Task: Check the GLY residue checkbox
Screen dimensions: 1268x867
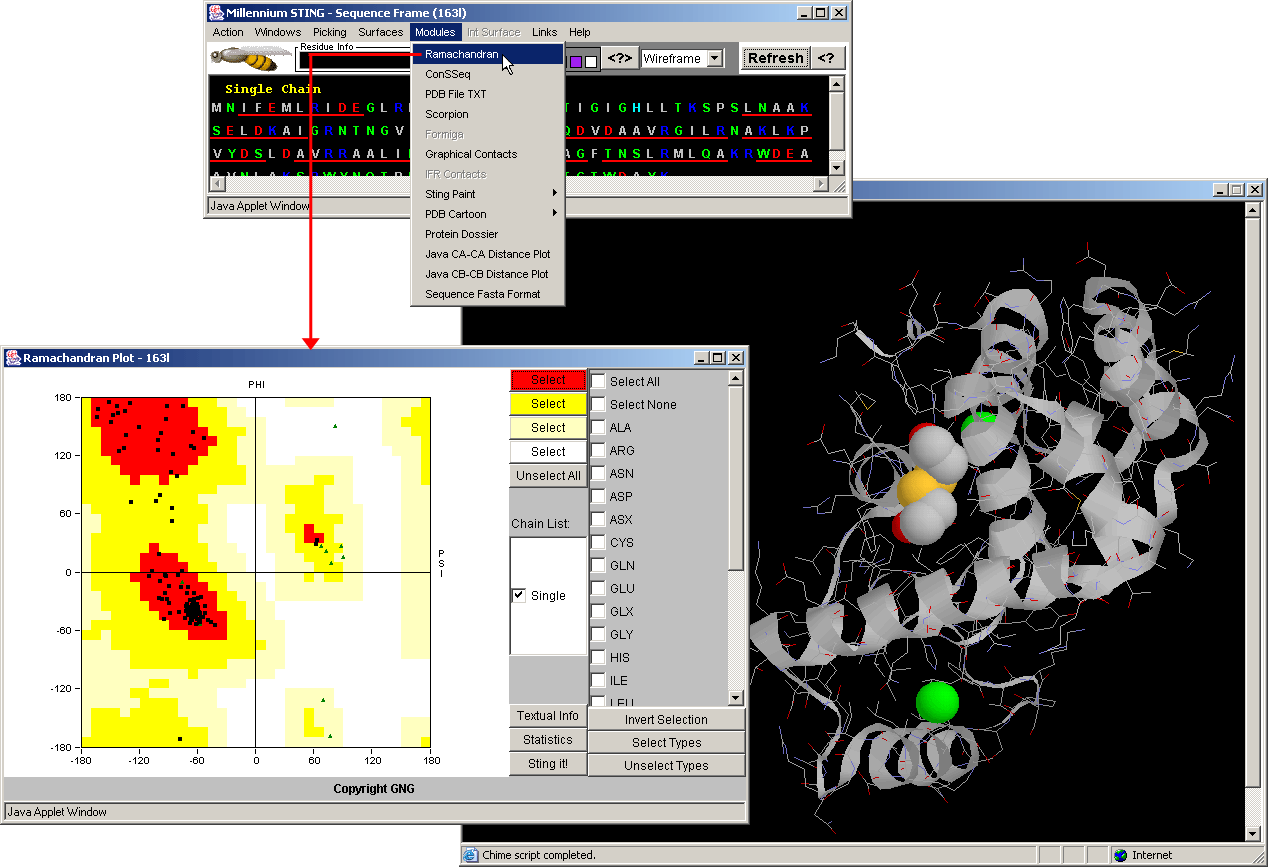Action: point(598,634)
